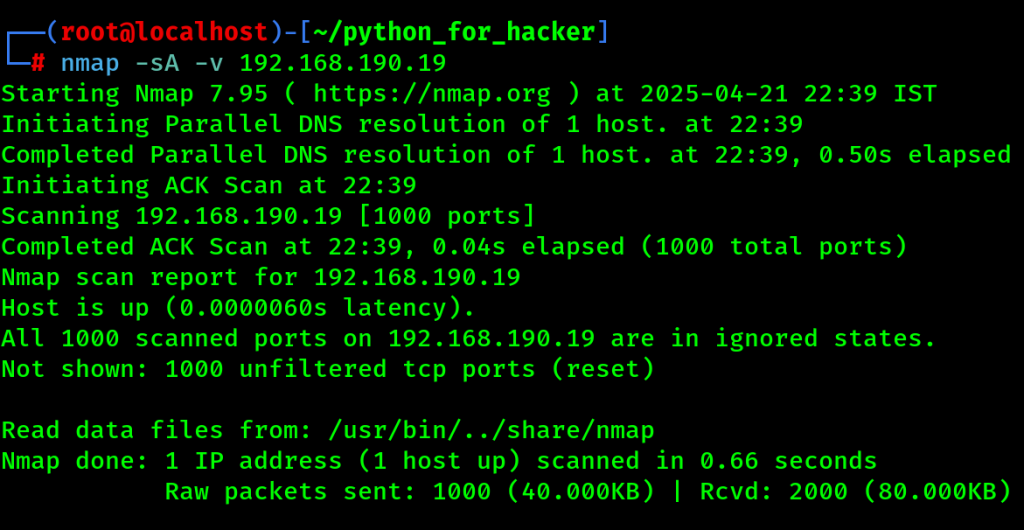Click the -v verbose flag
1024x530 pixels.
tap(209, 63)
